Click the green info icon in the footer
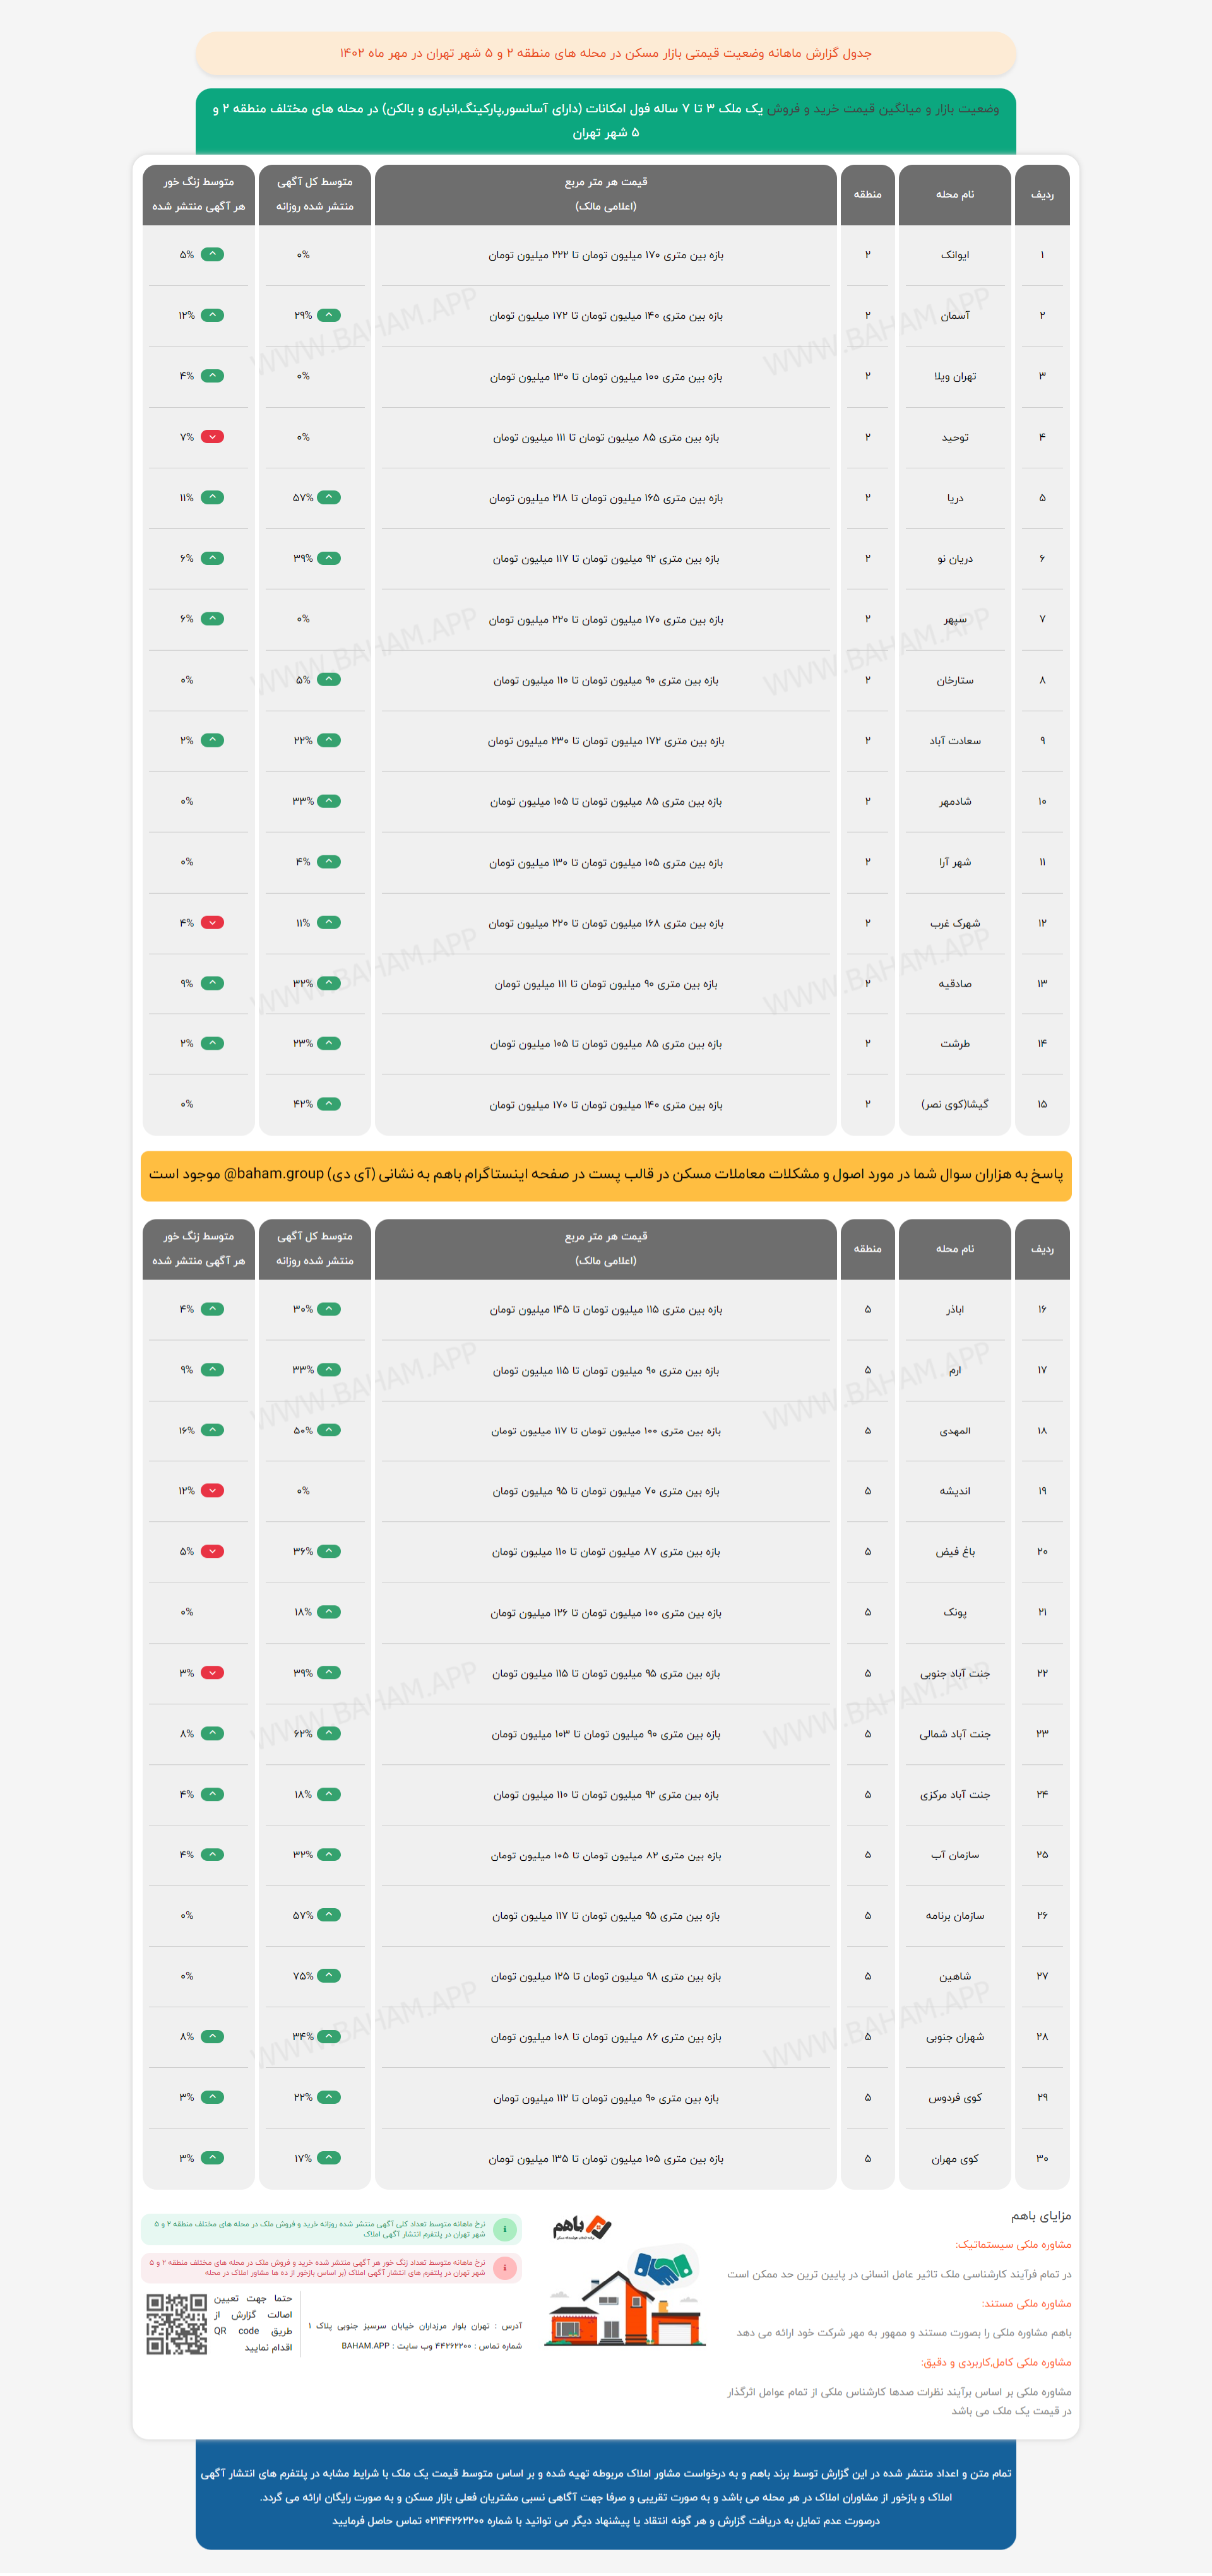1212x2576 pixels. (x=506, y=2229)
